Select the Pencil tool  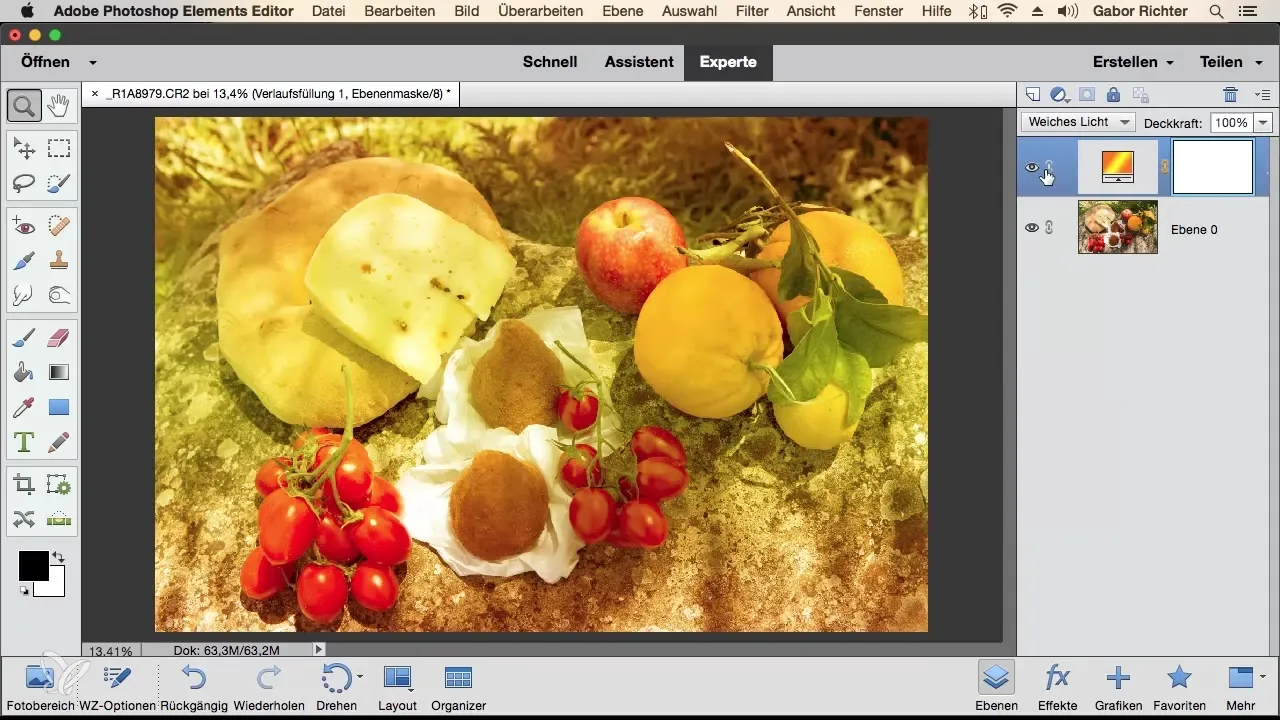tap(58, 441)
